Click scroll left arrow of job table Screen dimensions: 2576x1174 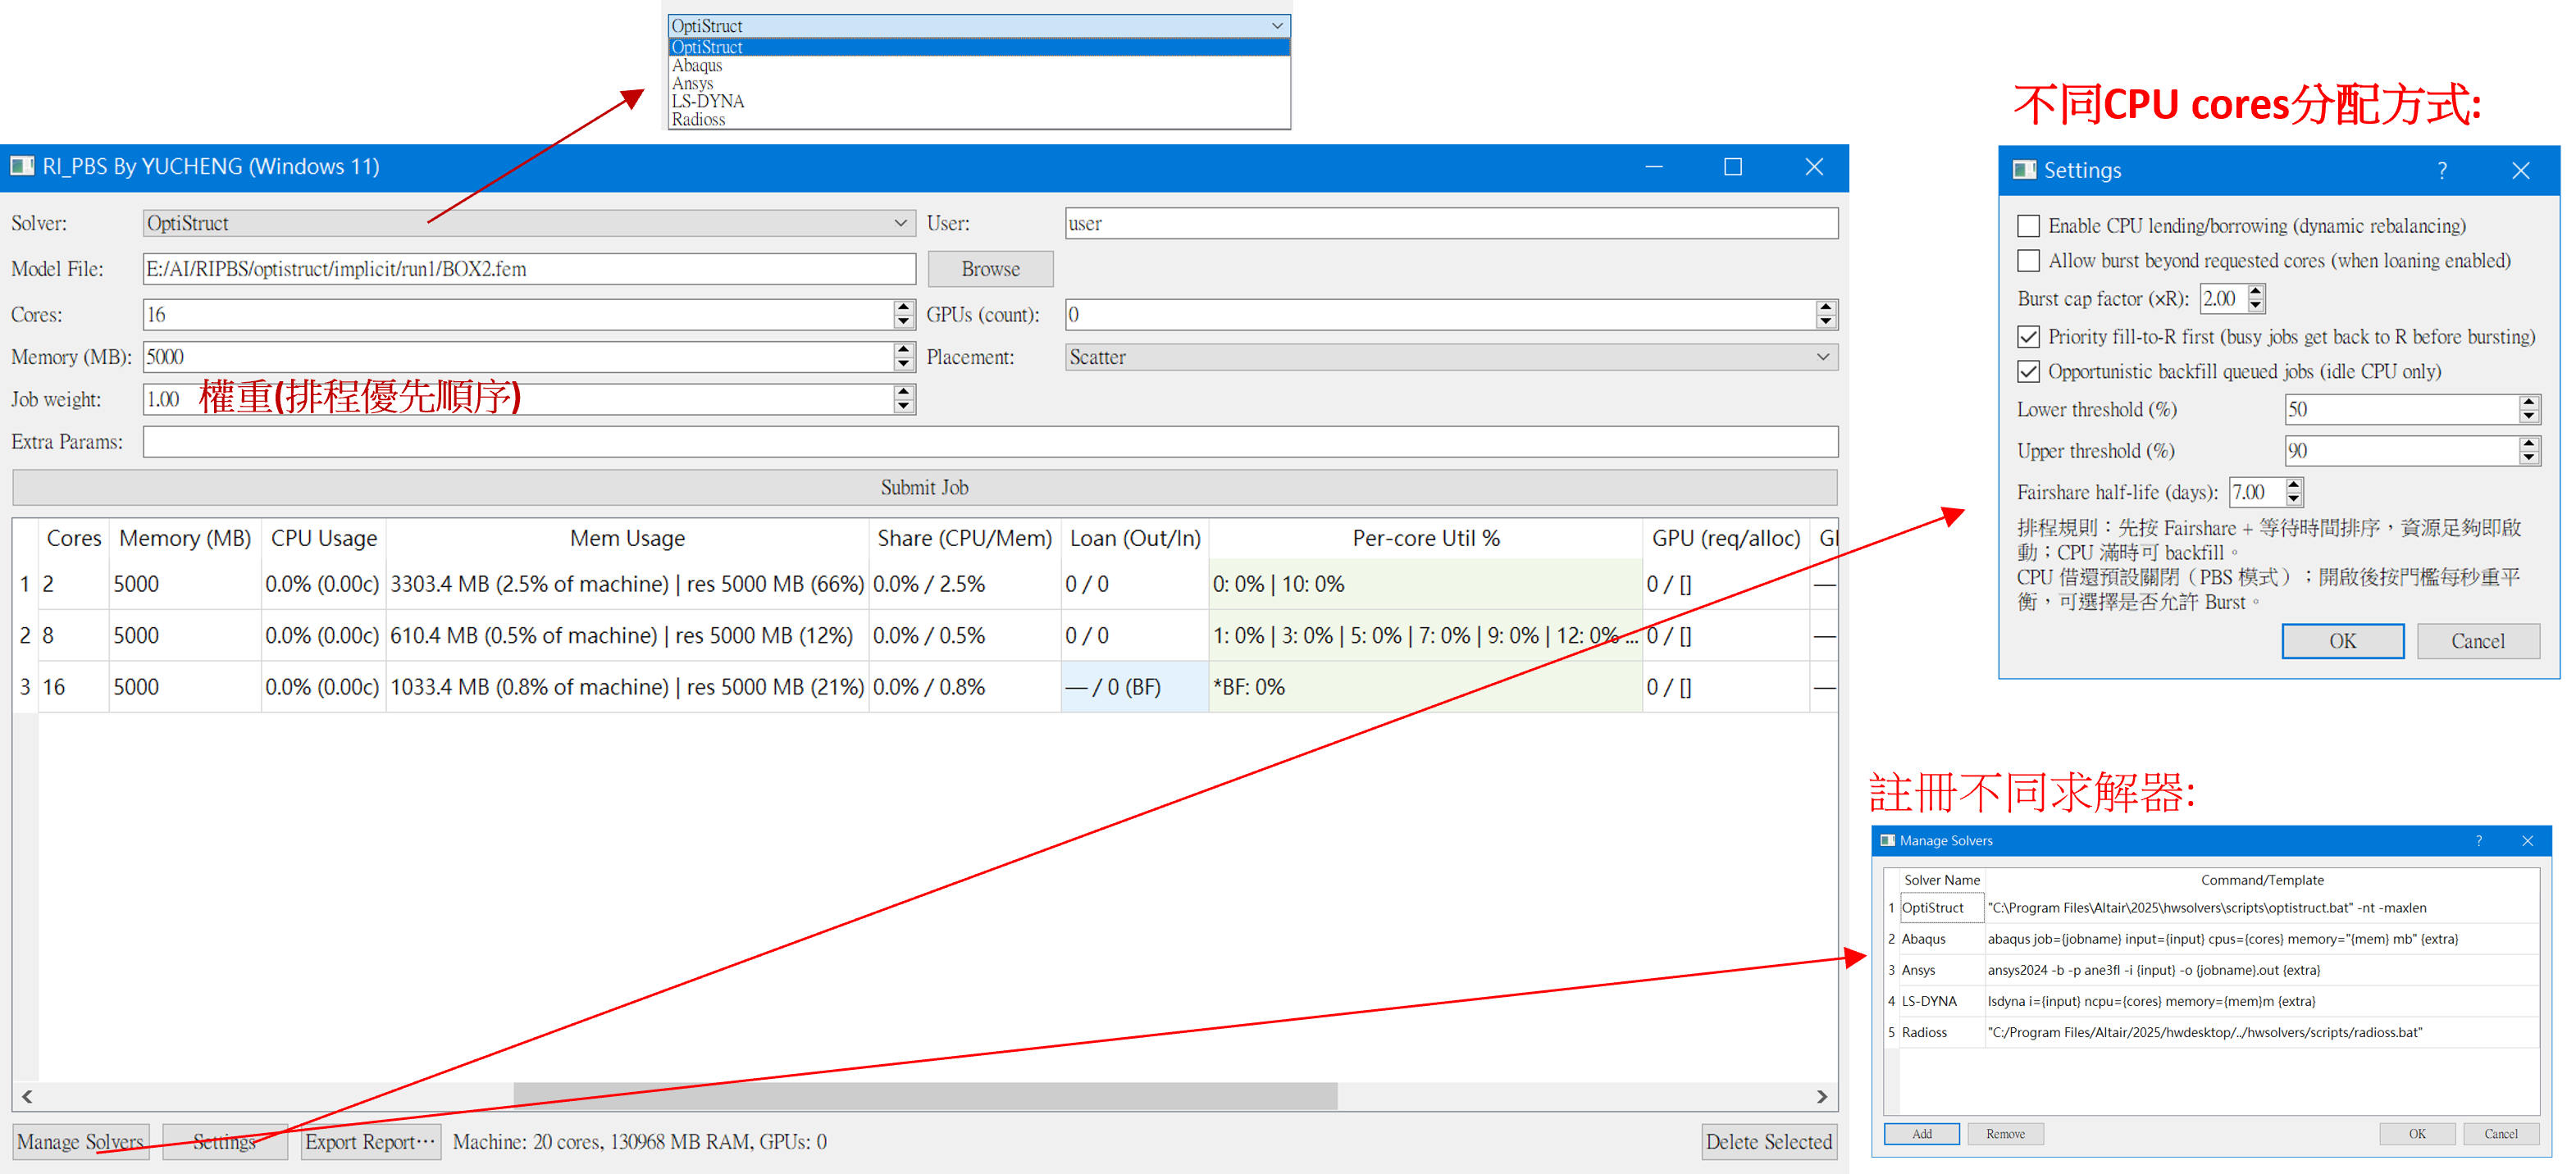[x=27, y=1096]
